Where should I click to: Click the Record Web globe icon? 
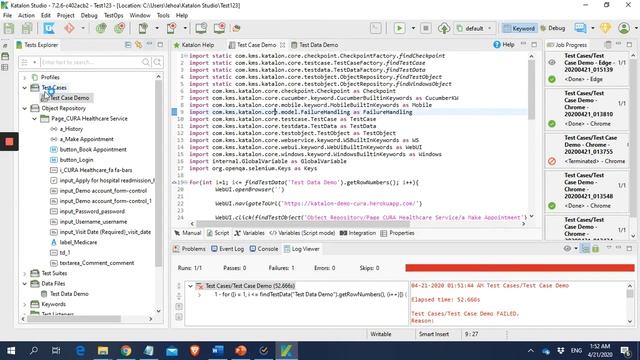119,28
